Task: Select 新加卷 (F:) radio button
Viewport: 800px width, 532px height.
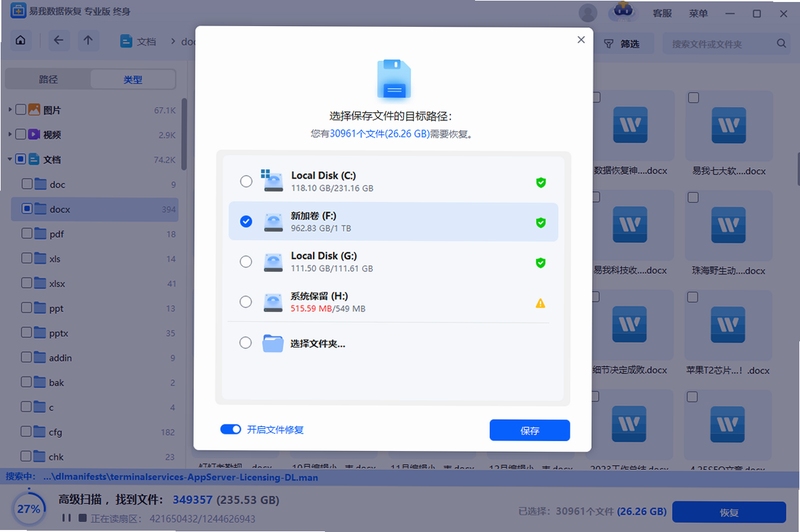Action: (x=246, y=221)
